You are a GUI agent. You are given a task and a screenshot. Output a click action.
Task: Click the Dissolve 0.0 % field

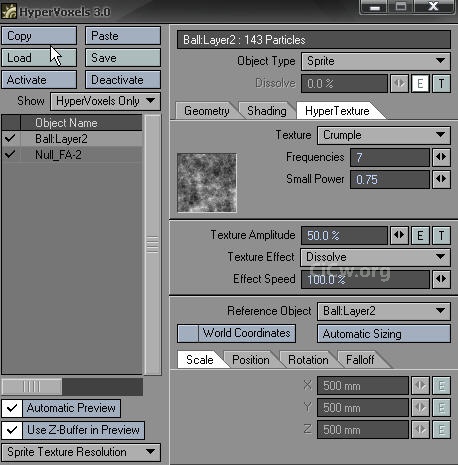[x=344, y=83]
